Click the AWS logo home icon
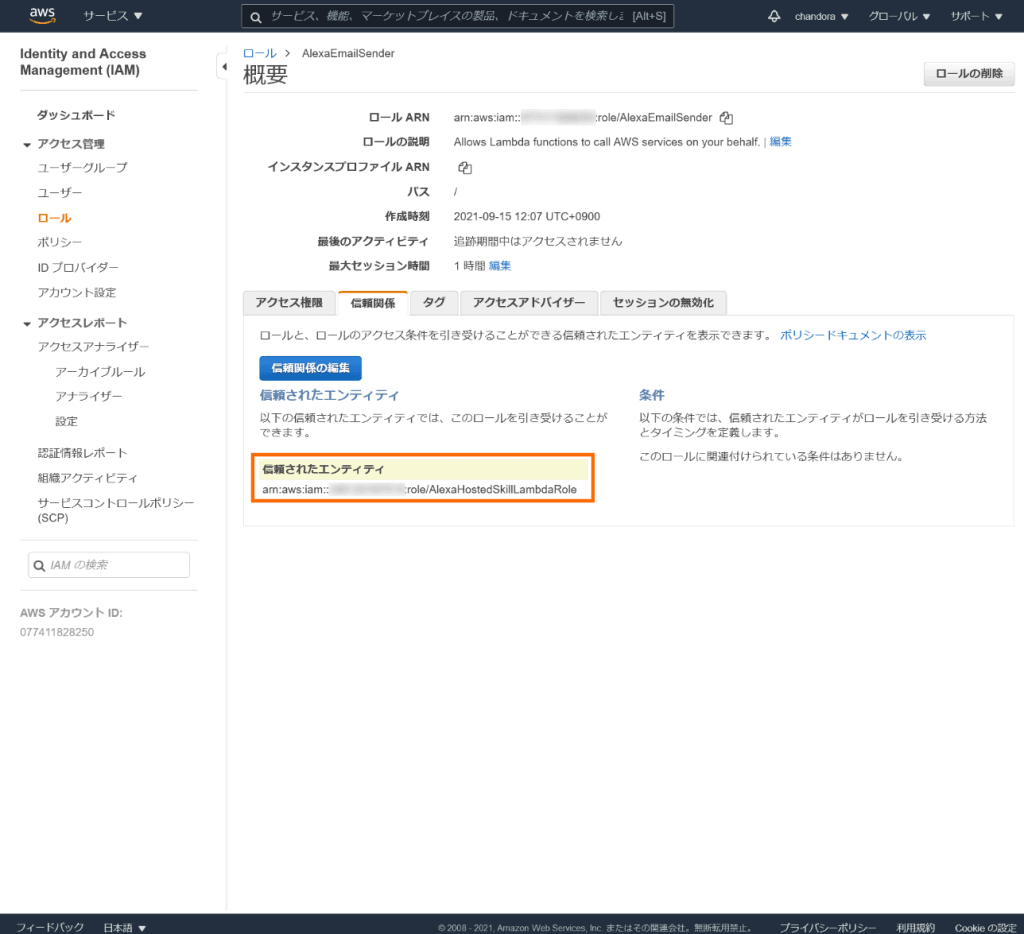 click(x=42, y=15)
